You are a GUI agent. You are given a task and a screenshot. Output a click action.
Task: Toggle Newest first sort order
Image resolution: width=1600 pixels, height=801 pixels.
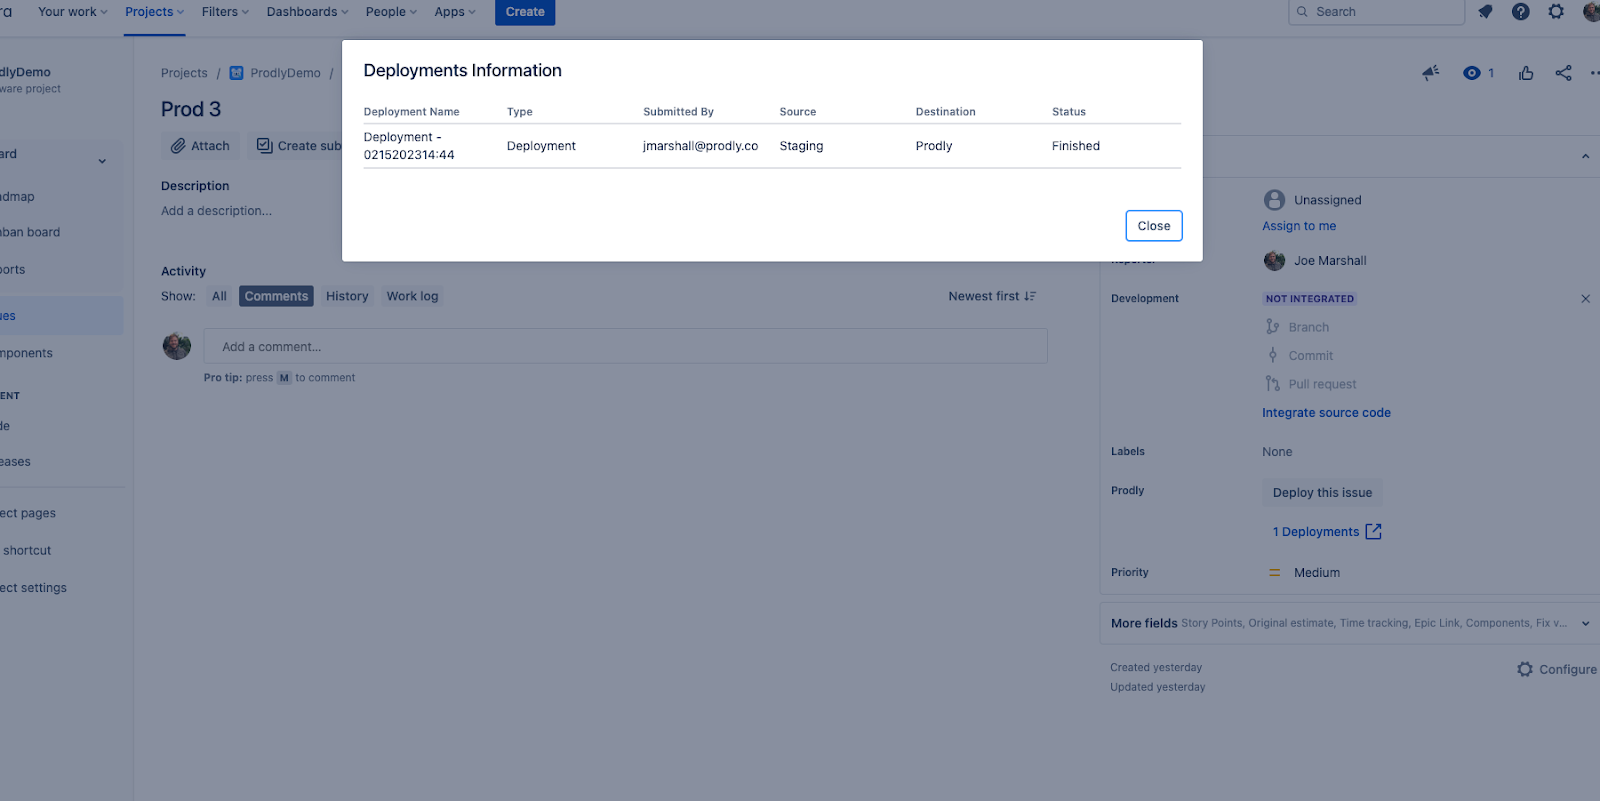point(992,296)
